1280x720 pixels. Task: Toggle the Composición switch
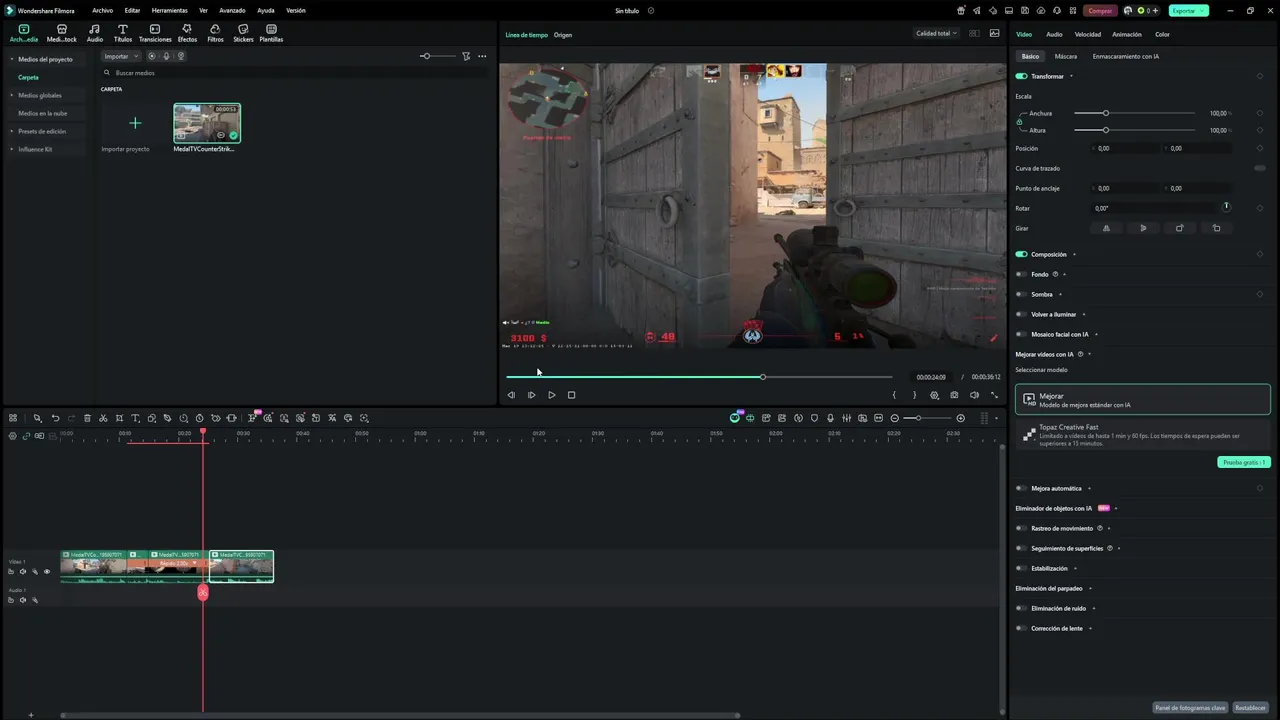click(1021, 254)
